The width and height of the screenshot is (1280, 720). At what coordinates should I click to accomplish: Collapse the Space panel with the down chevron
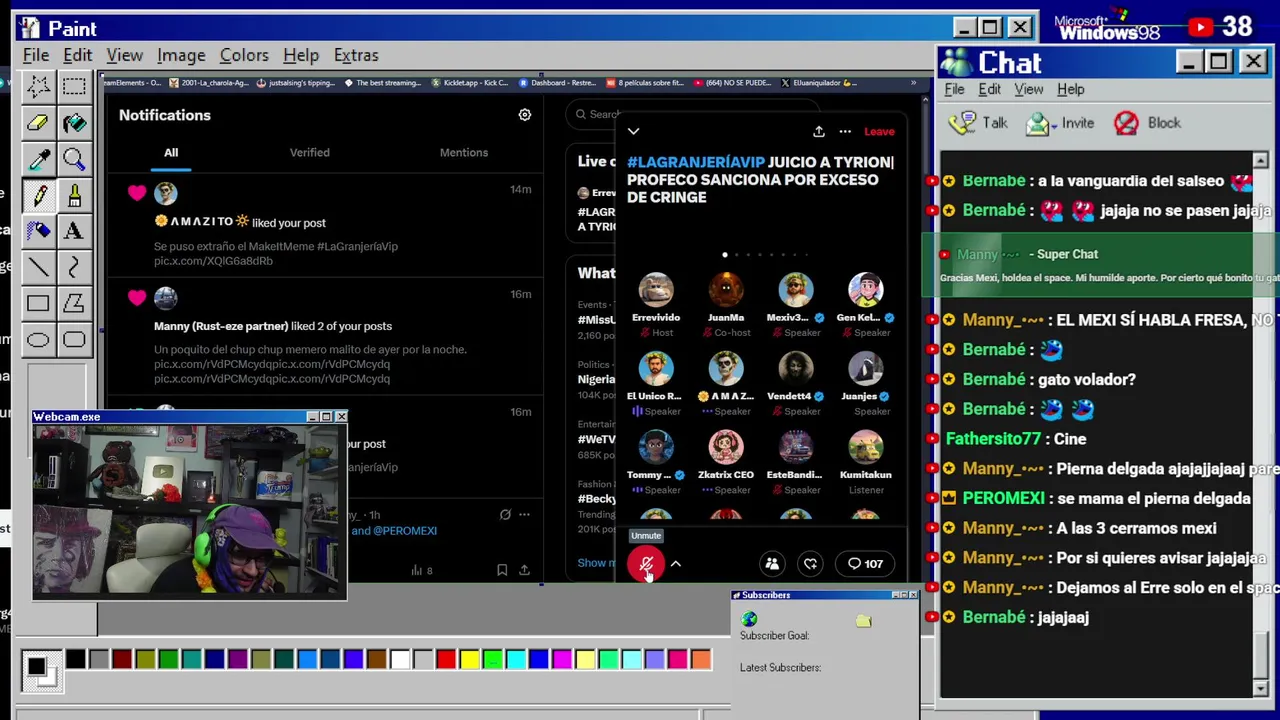pos(633,131)
